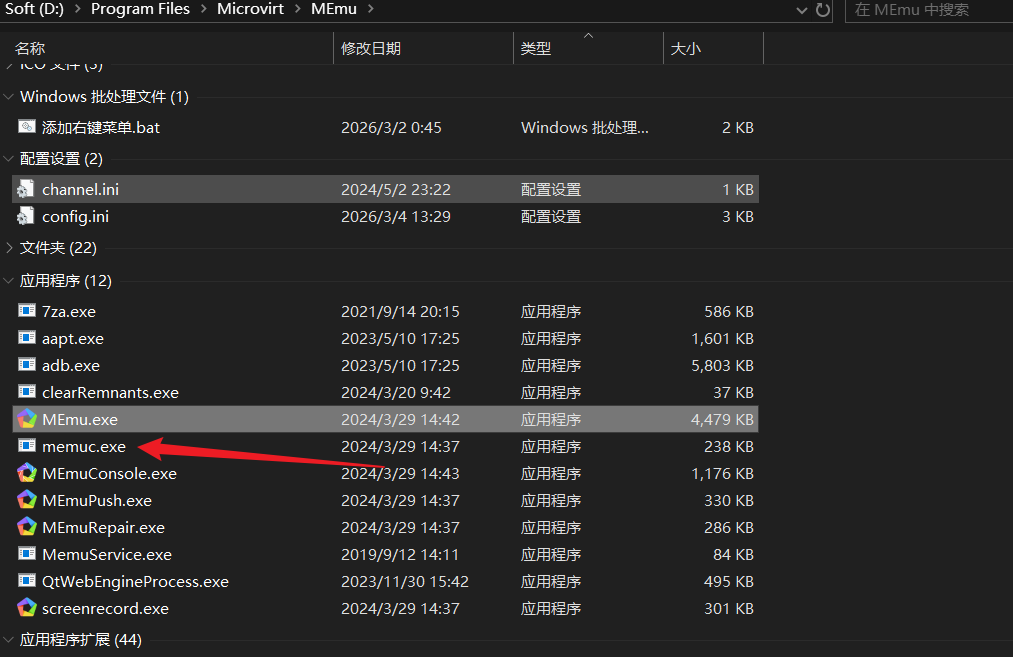Collapse the Windows 批处理文件 group

pos(10,97)
